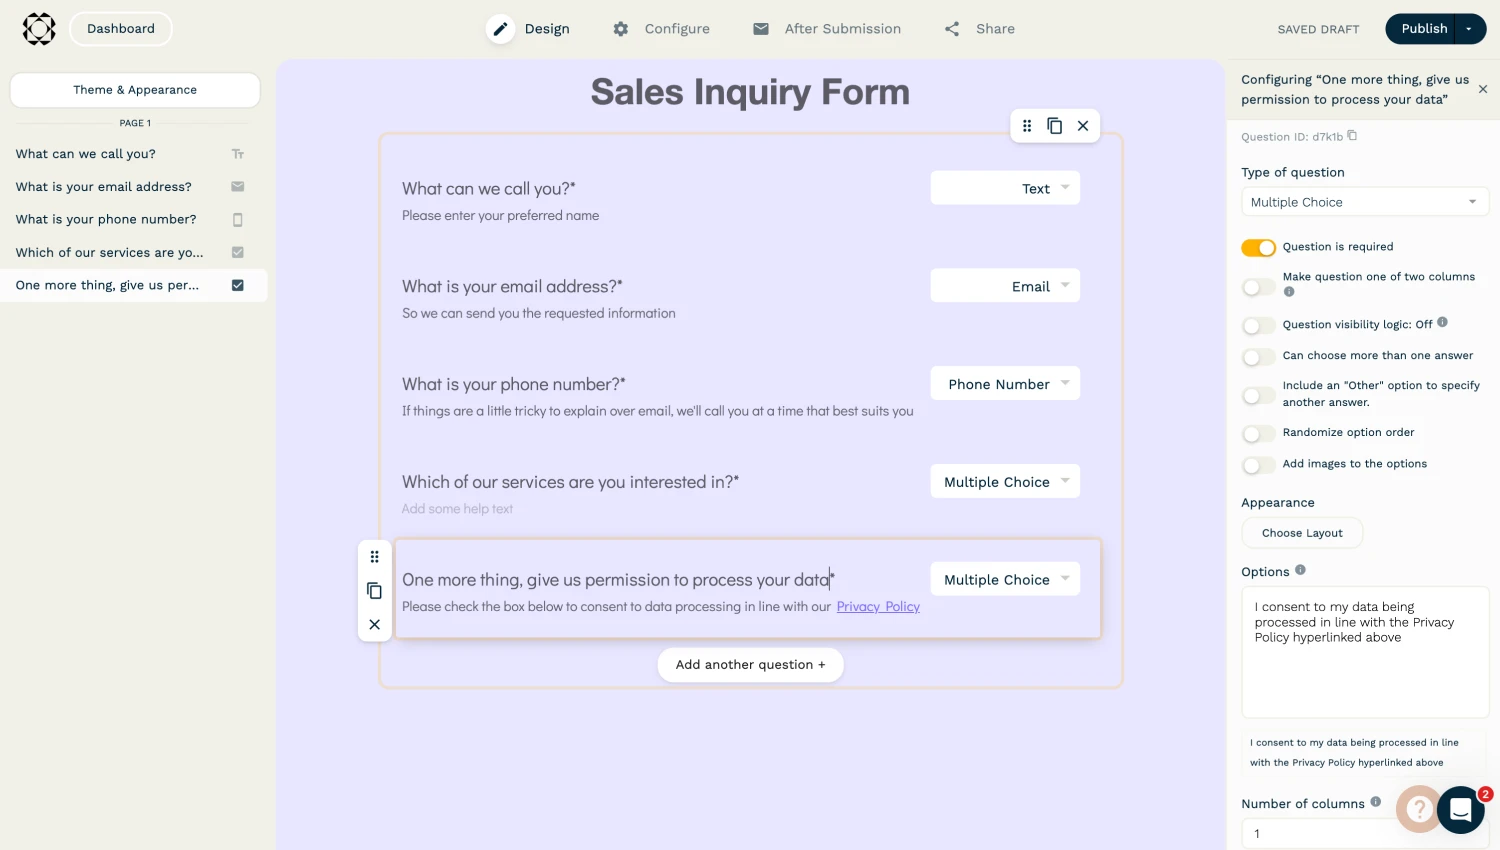
Task: Click the phone icon next to phone number question
Action: point(237,219)
